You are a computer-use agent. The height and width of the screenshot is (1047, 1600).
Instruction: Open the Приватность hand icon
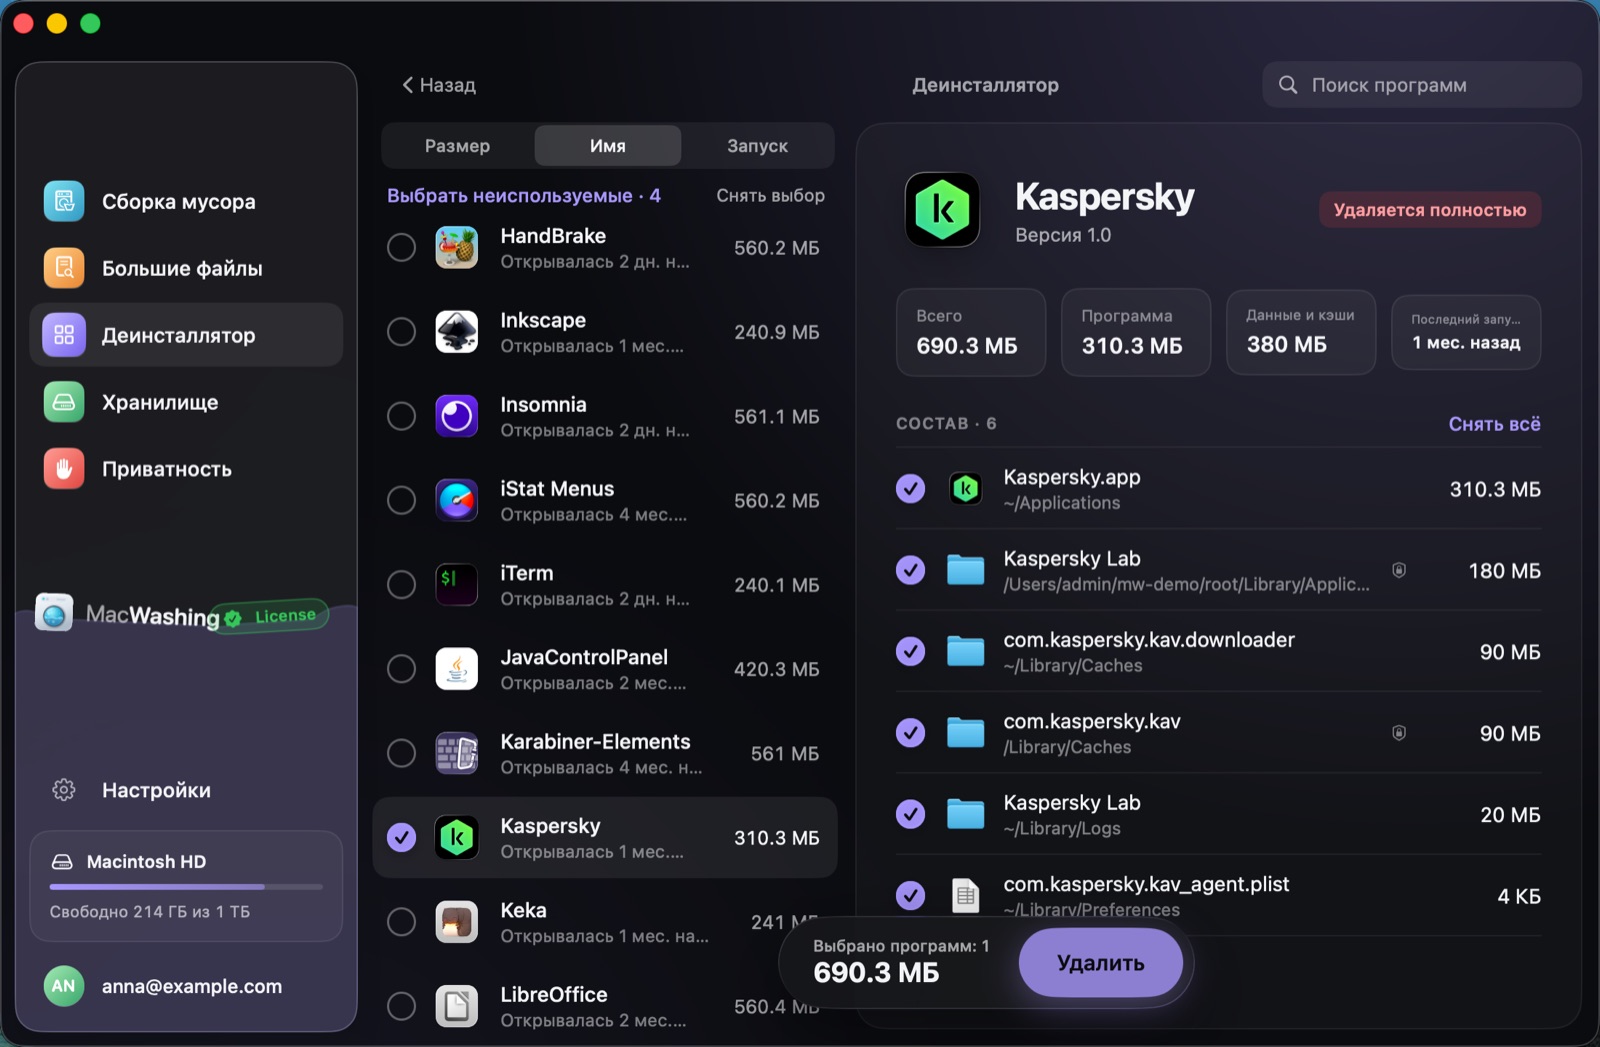coord(64,469)
